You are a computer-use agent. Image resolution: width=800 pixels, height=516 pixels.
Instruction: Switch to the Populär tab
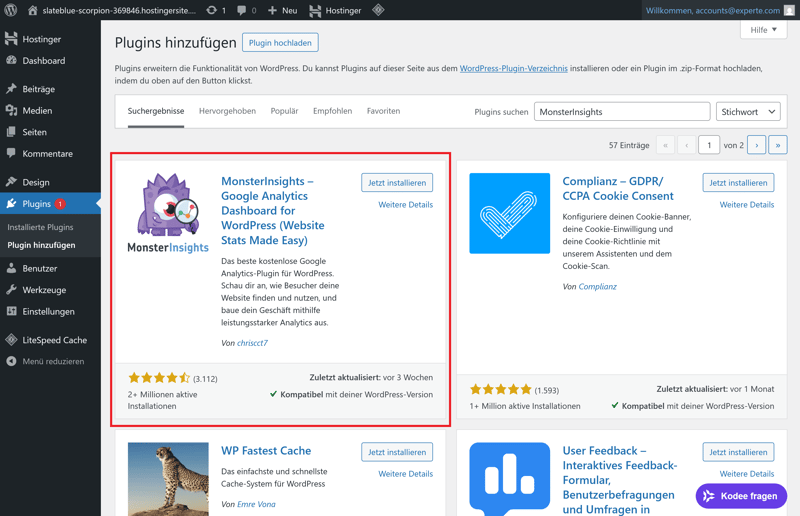tap(284, 111)
